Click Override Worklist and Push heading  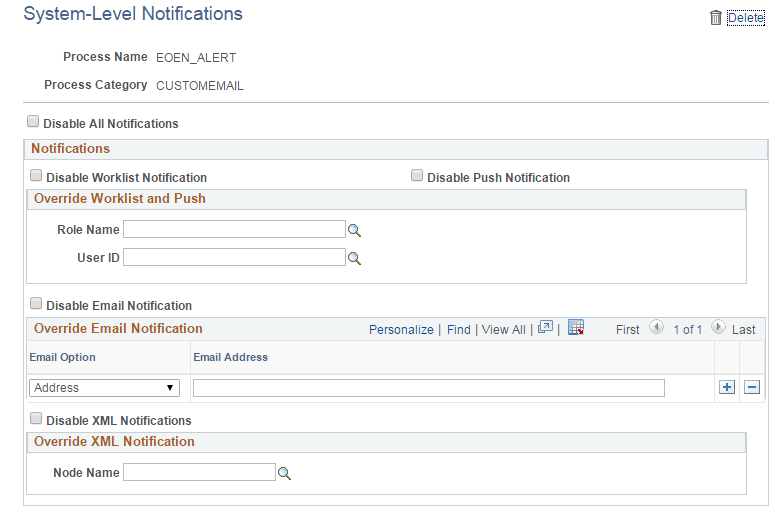tap(120, 199)
